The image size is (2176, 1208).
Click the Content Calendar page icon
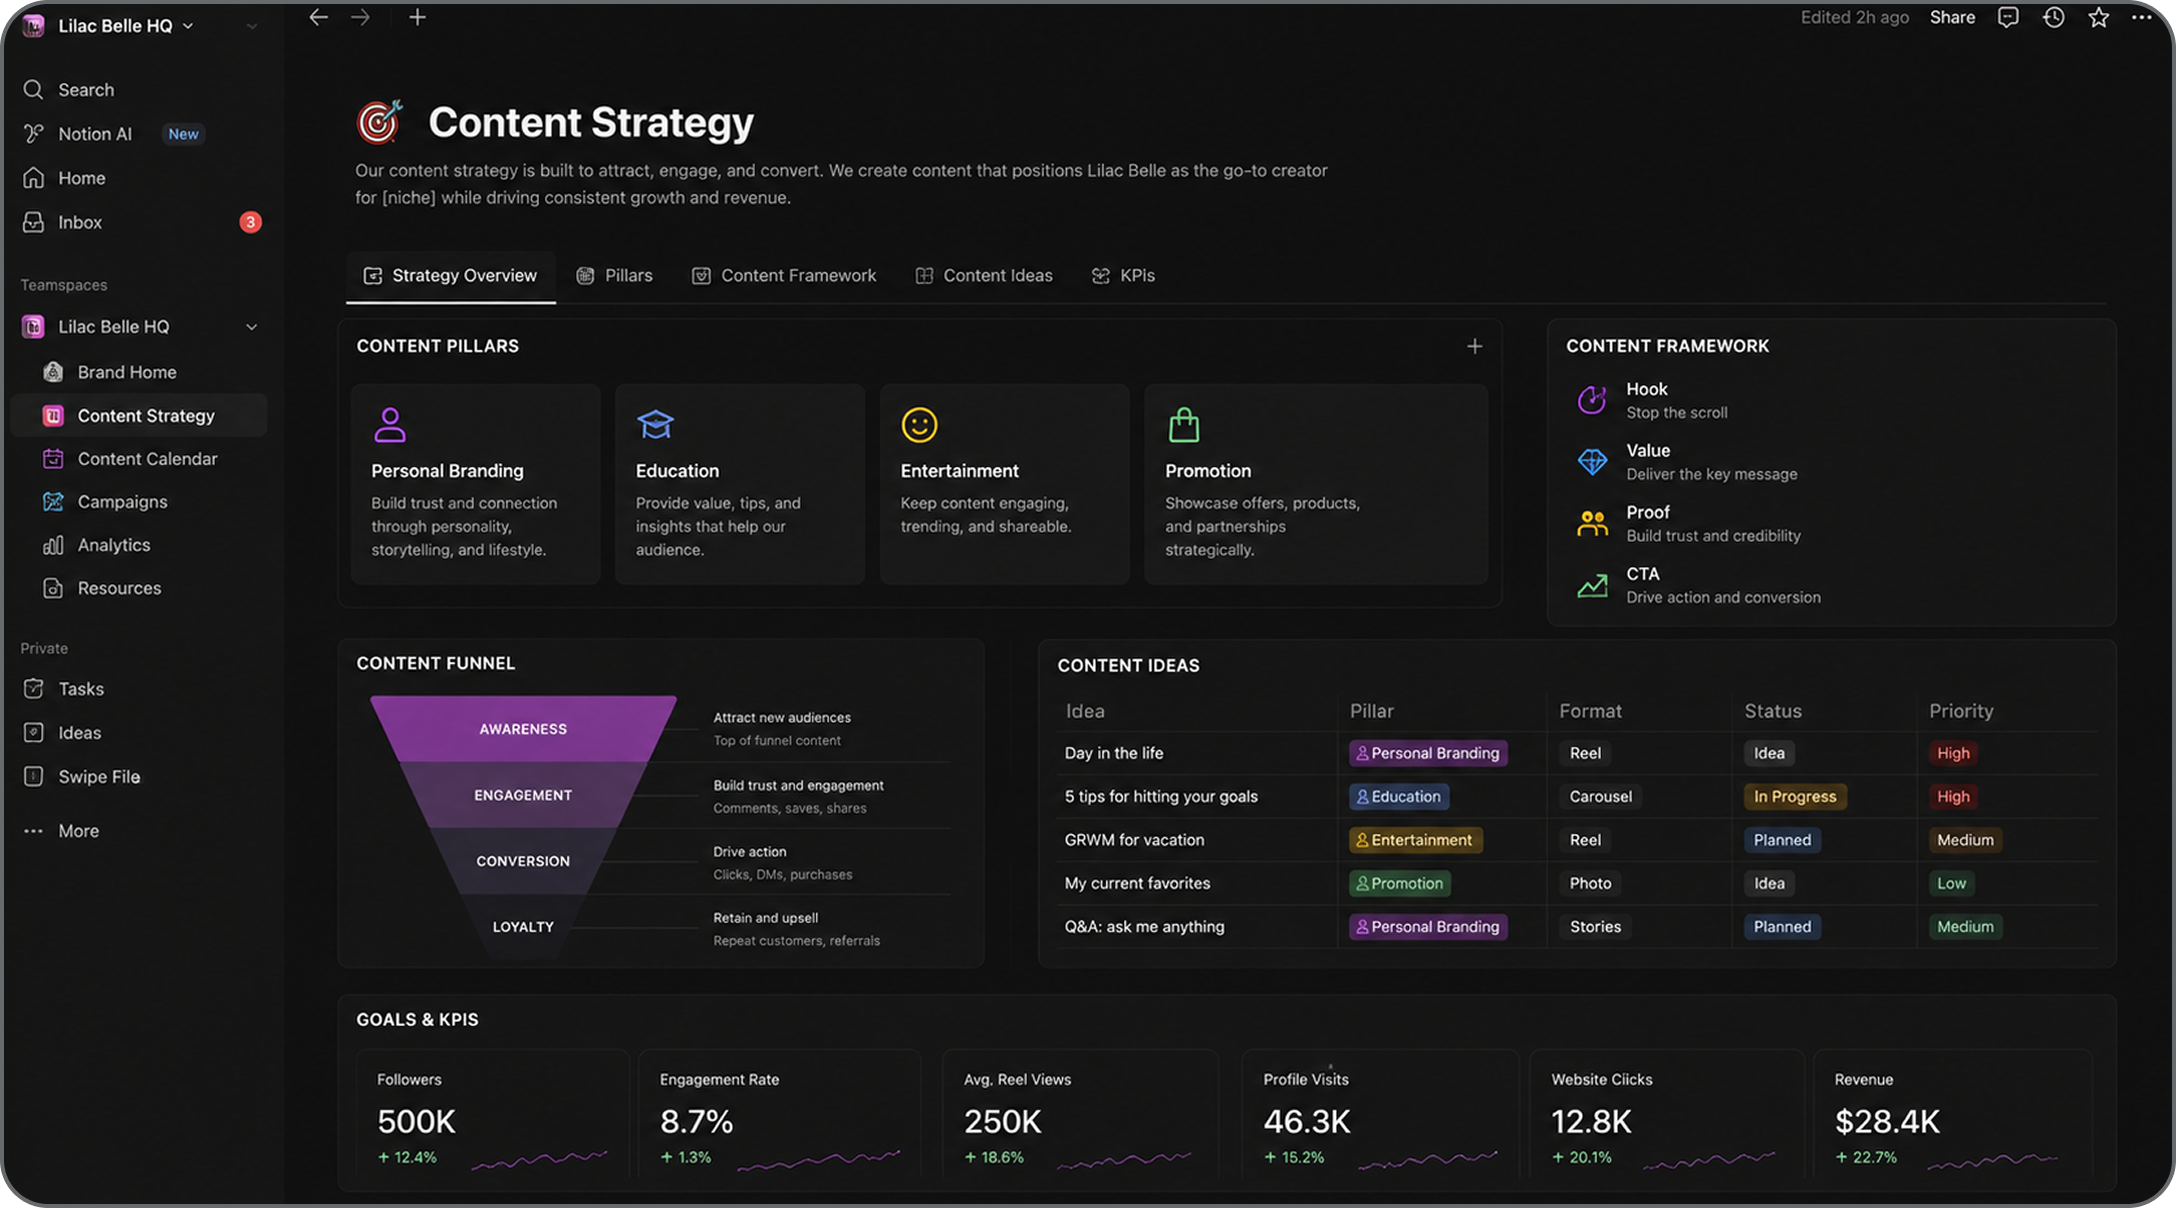(x=53, y=458)
